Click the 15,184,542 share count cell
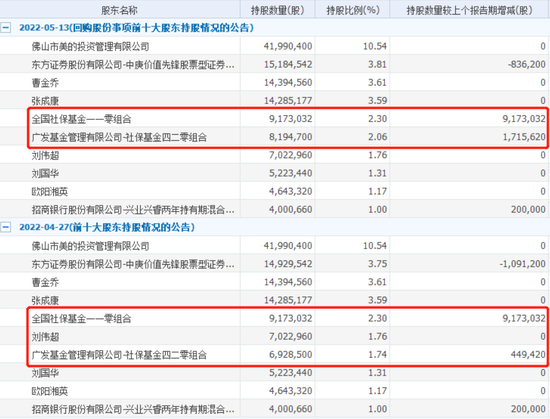550x419 pixels. 288,65
